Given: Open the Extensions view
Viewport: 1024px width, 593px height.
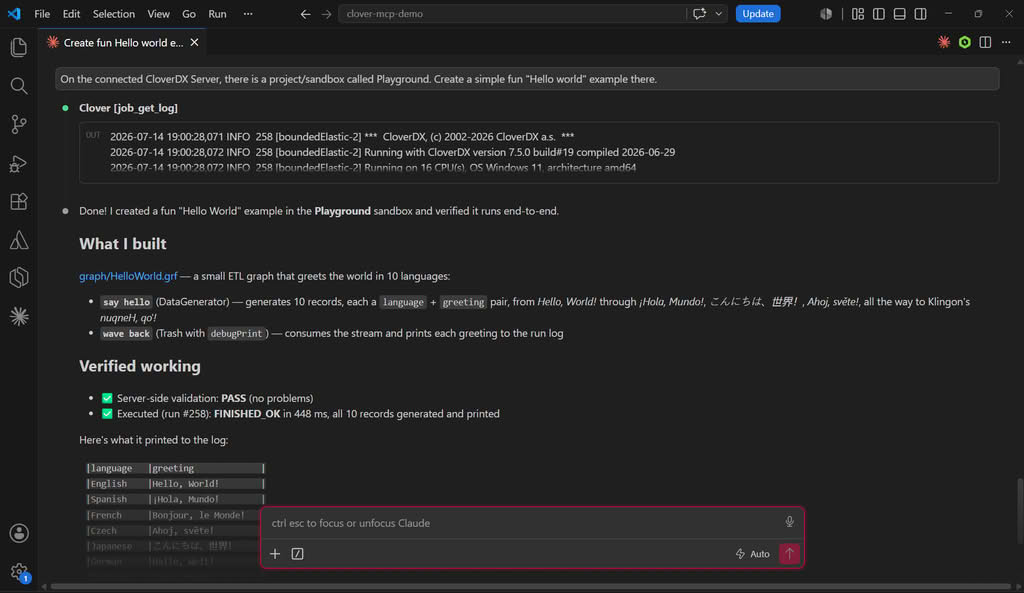Looking at the screenshot, I should click(19, 201).
